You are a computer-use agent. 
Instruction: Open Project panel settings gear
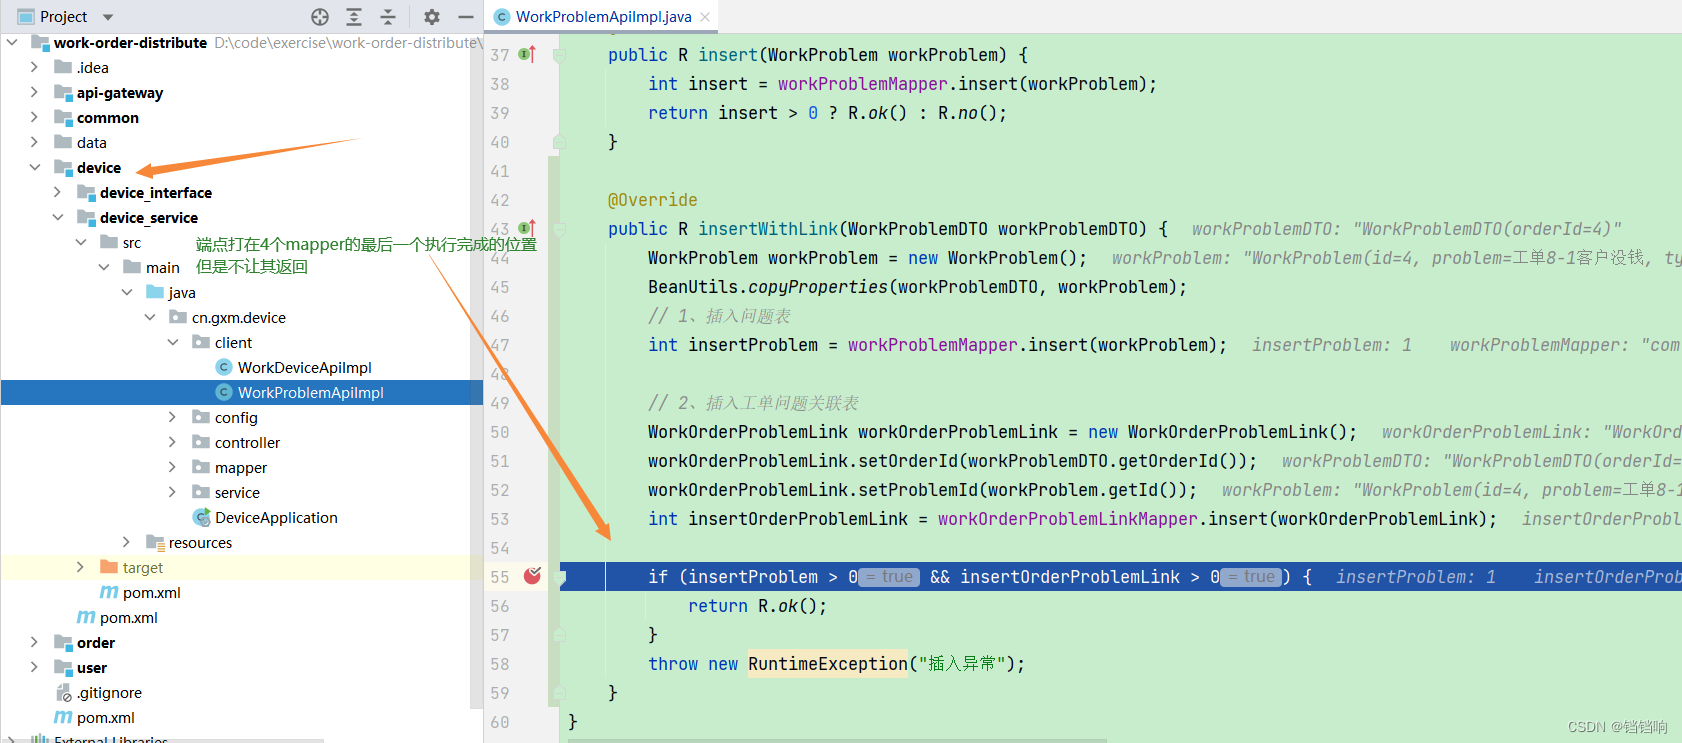click(432, 17)
